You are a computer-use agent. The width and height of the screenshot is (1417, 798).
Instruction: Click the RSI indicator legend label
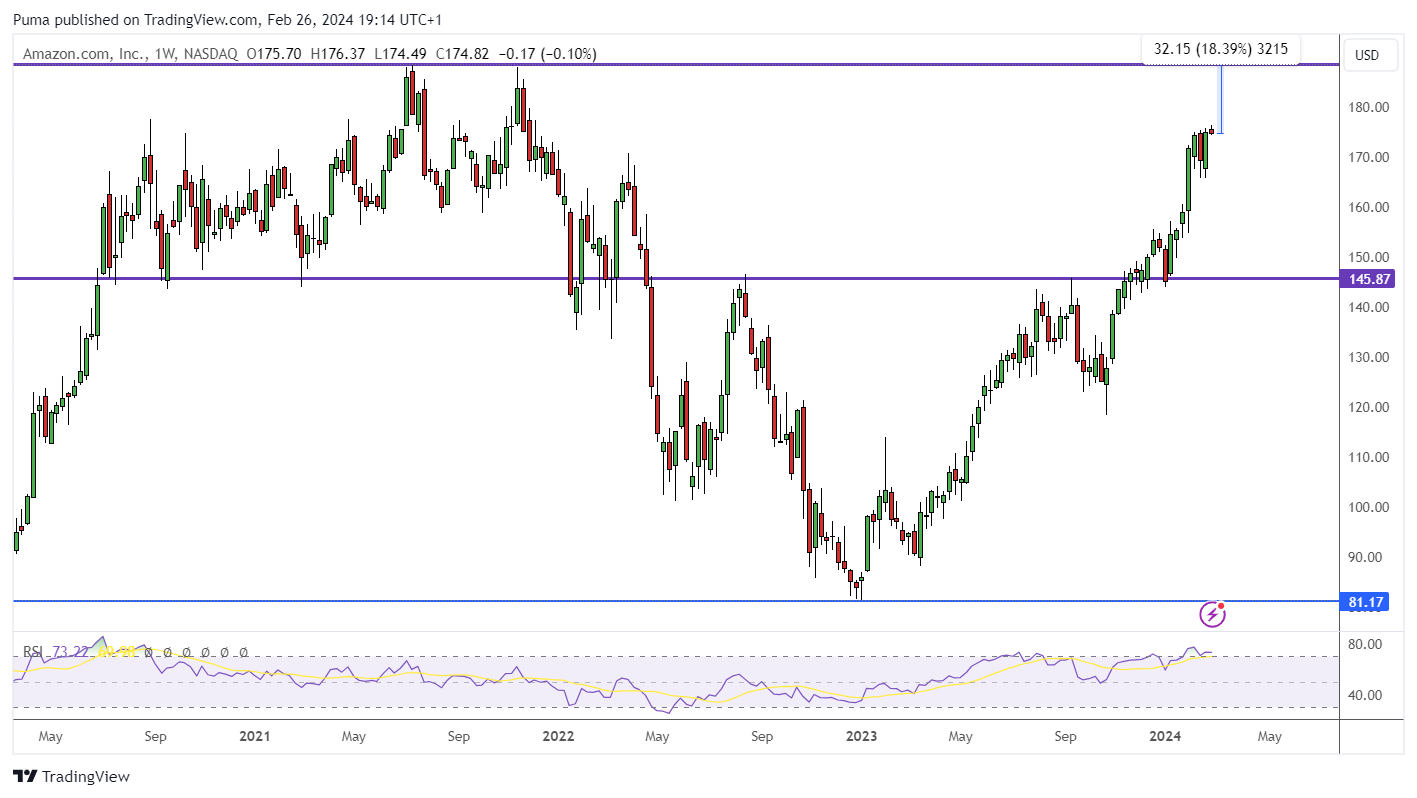(x=33, y=652)
